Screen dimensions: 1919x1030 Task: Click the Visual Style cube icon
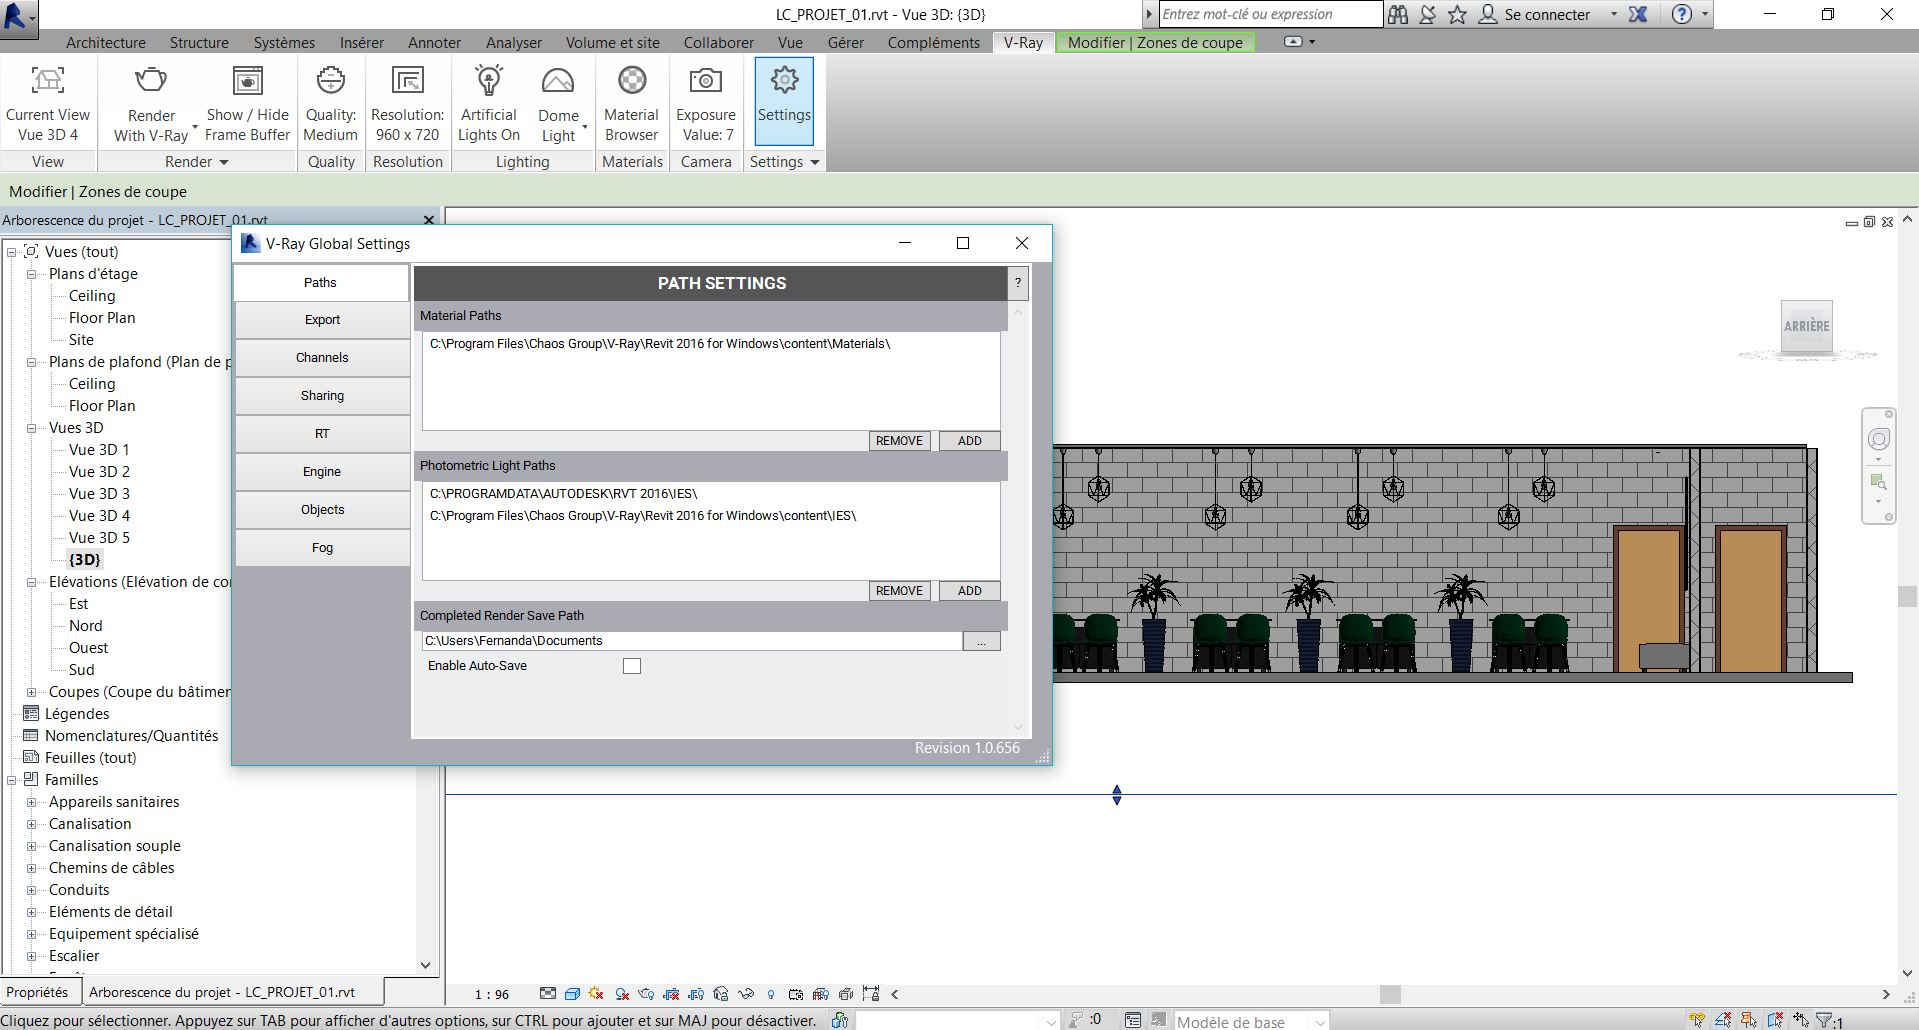point(572,994)
